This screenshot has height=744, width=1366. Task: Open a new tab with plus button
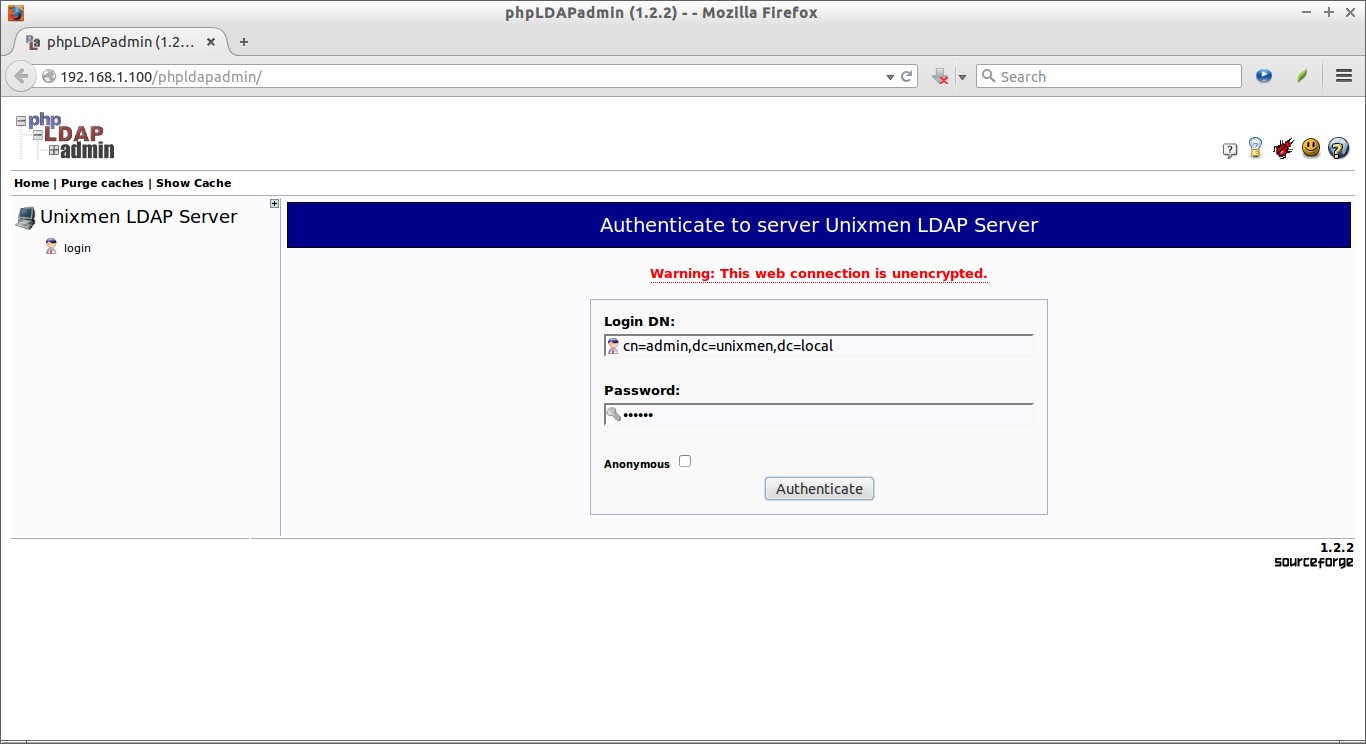[x=243, y=41]
